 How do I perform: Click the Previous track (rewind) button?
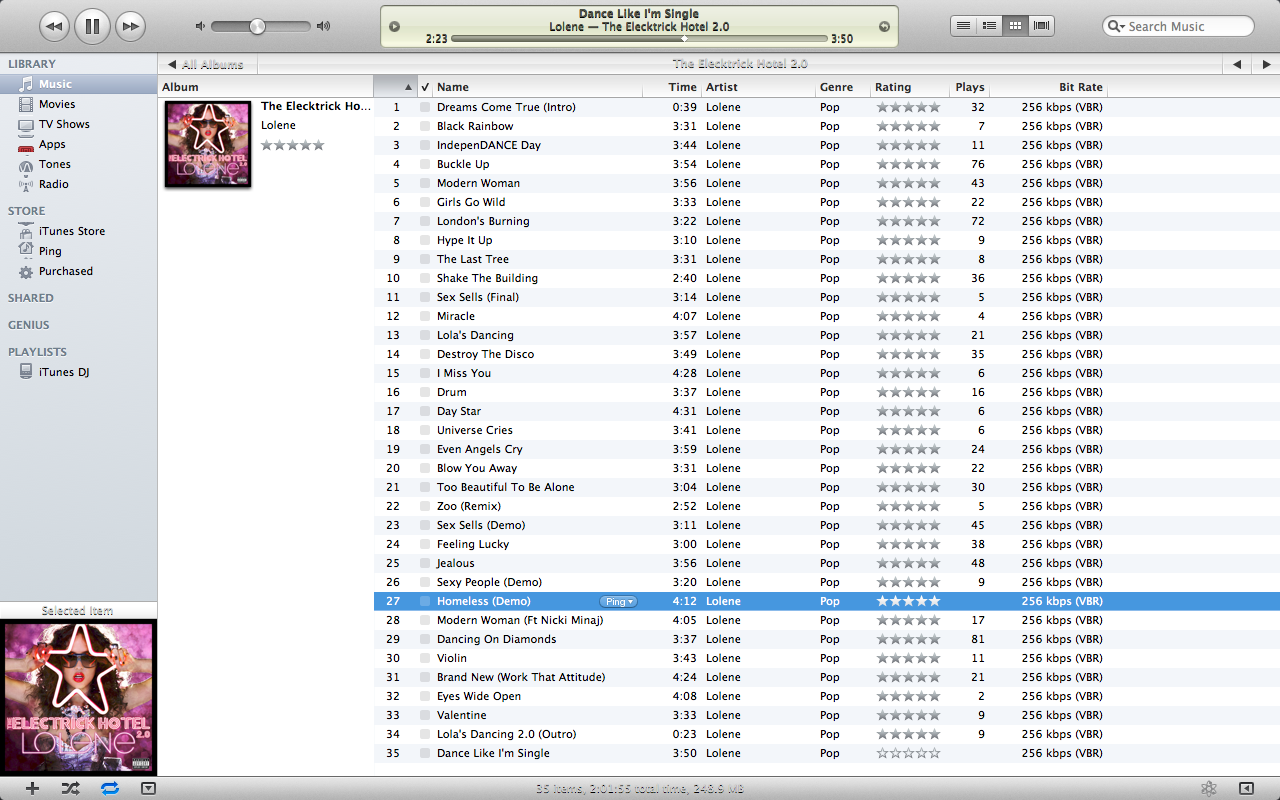[x=54, y=26]
